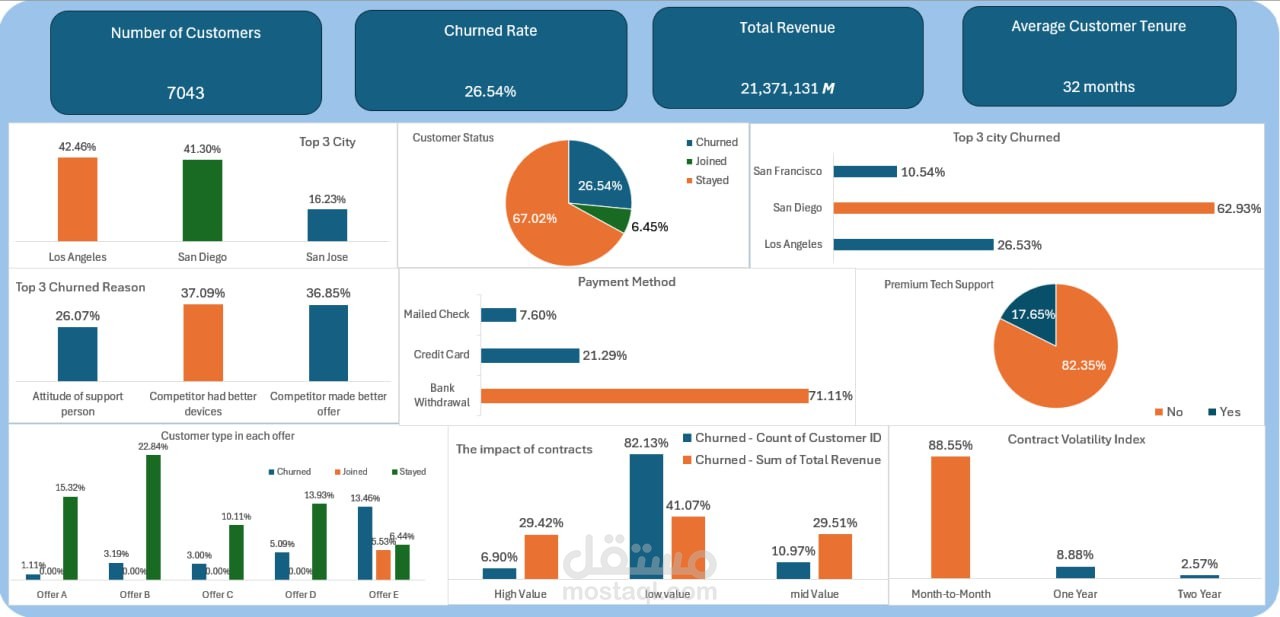Select the Two Year contract bar
Screen dimensions: 1280x617
(x=1199, y=576)
